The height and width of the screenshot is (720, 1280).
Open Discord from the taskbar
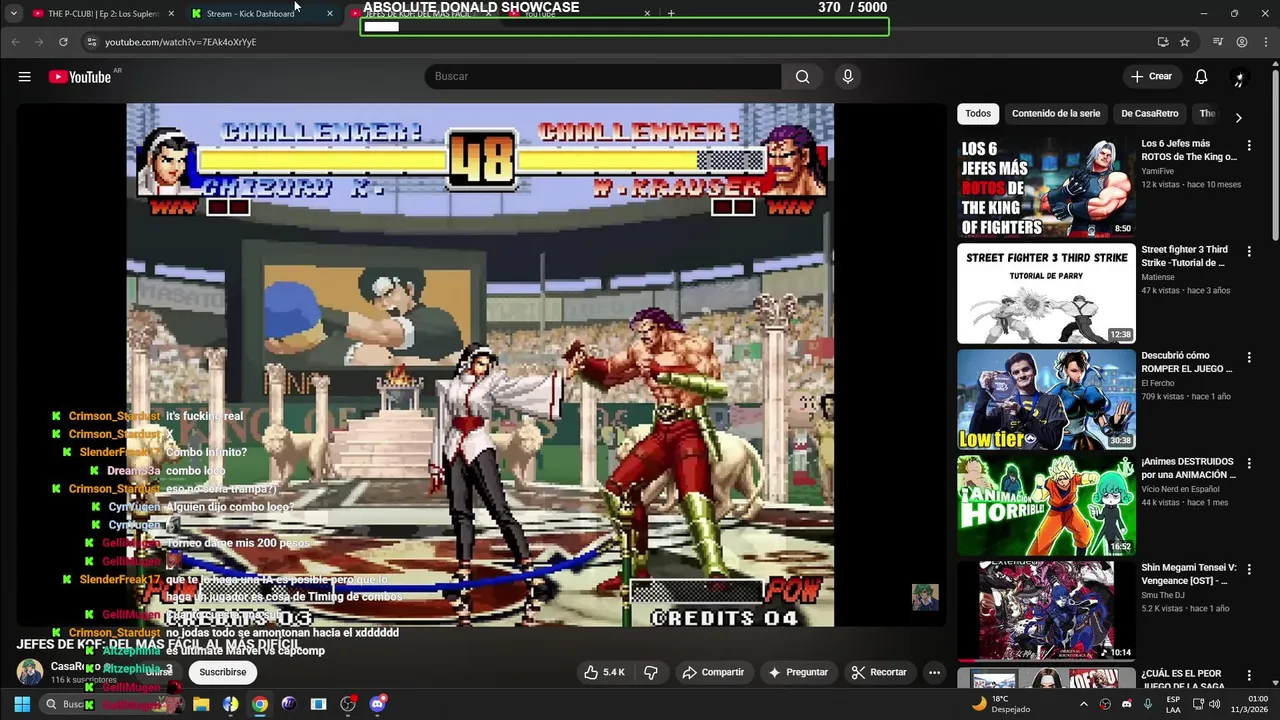pyautogui.click(x=377, y=704)
